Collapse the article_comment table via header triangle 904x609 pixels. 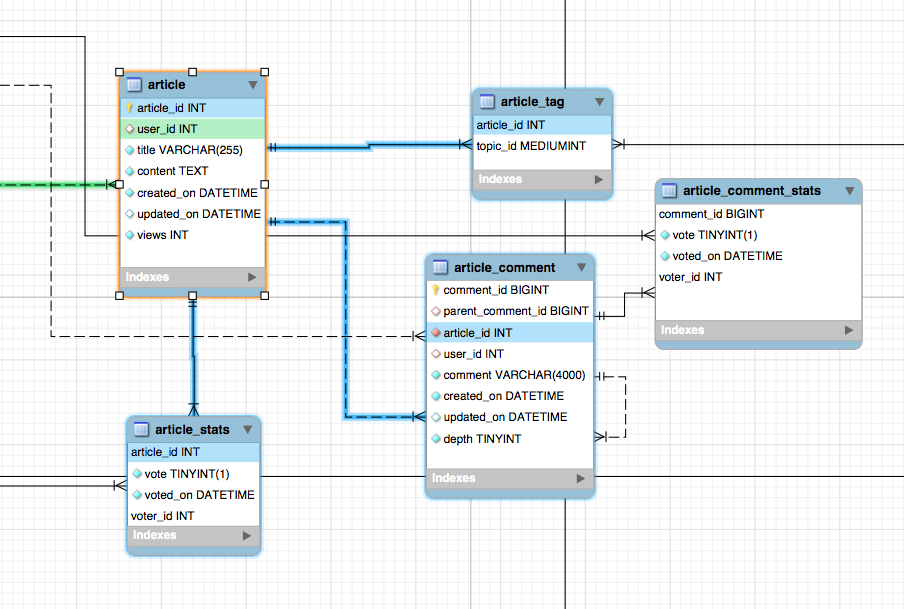tap(581, 267)
